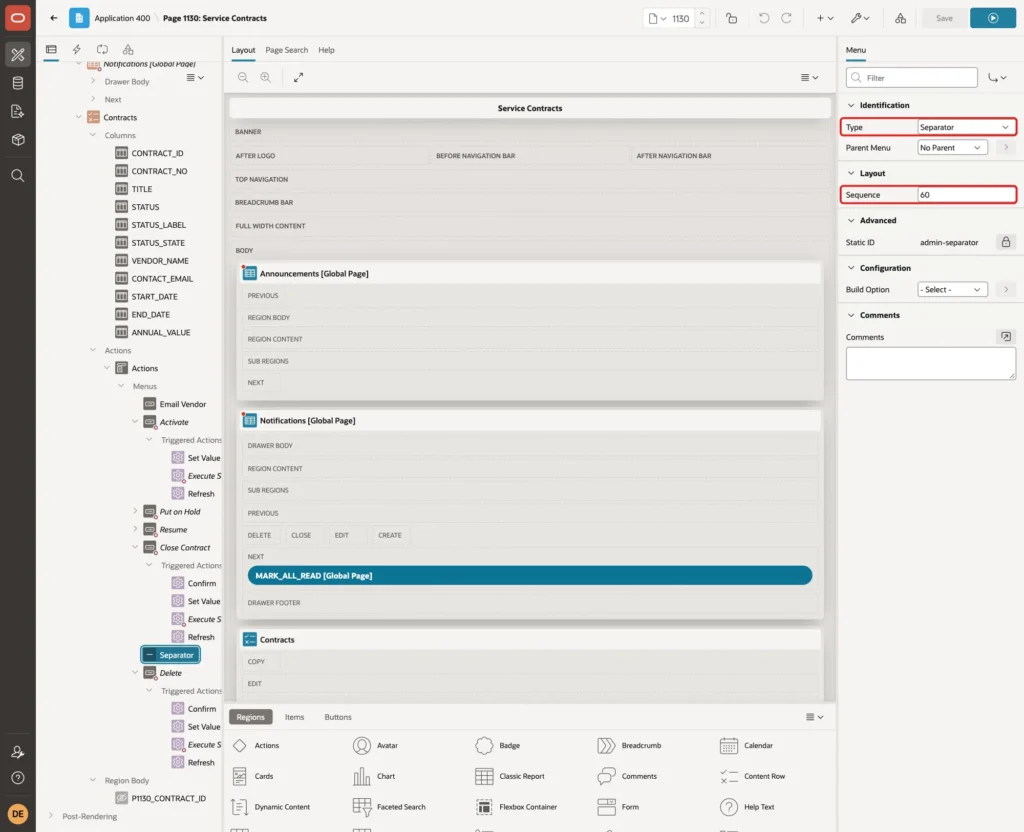Viewport: 1024px width, 832px height.
Task: Open the Parent Menu dropdown
Action: point(952,148)
